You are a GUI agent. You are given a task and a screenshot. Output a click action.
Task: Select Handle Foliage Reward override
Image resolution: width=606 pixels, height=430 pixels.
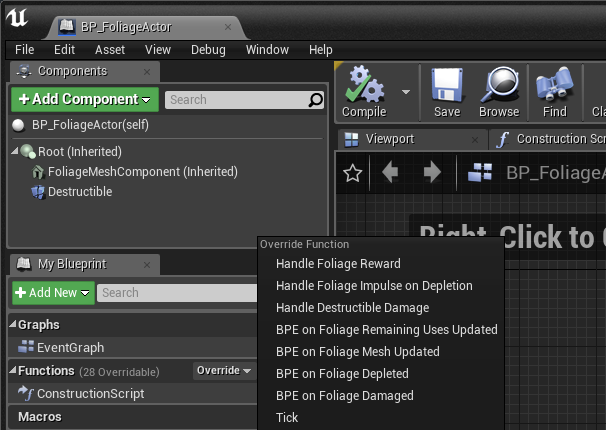pos(338,264)
